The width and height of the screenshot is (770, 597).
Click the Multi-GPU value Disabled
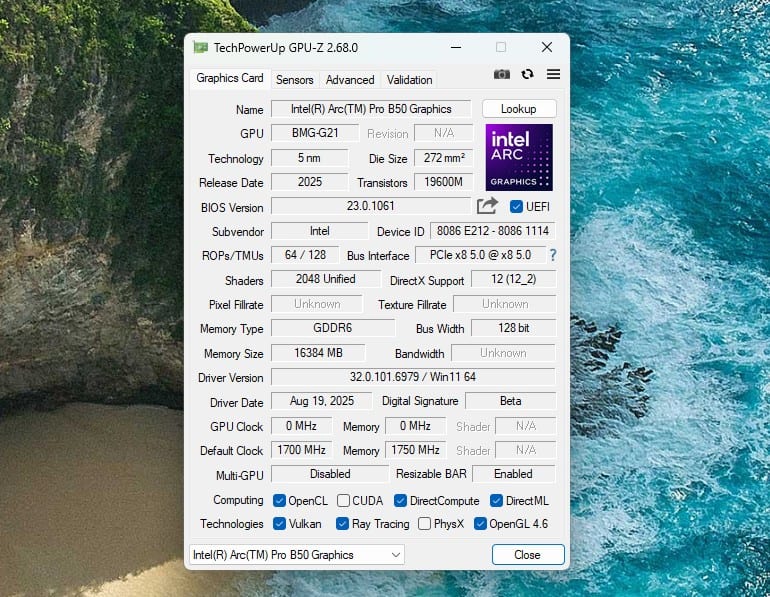pyautogui.click(x=330, y=474)
